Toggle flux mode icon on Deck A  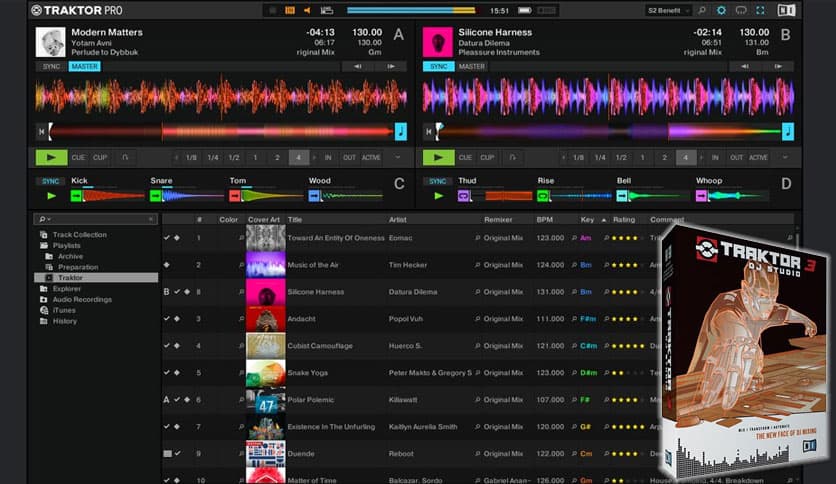(125, 157)
